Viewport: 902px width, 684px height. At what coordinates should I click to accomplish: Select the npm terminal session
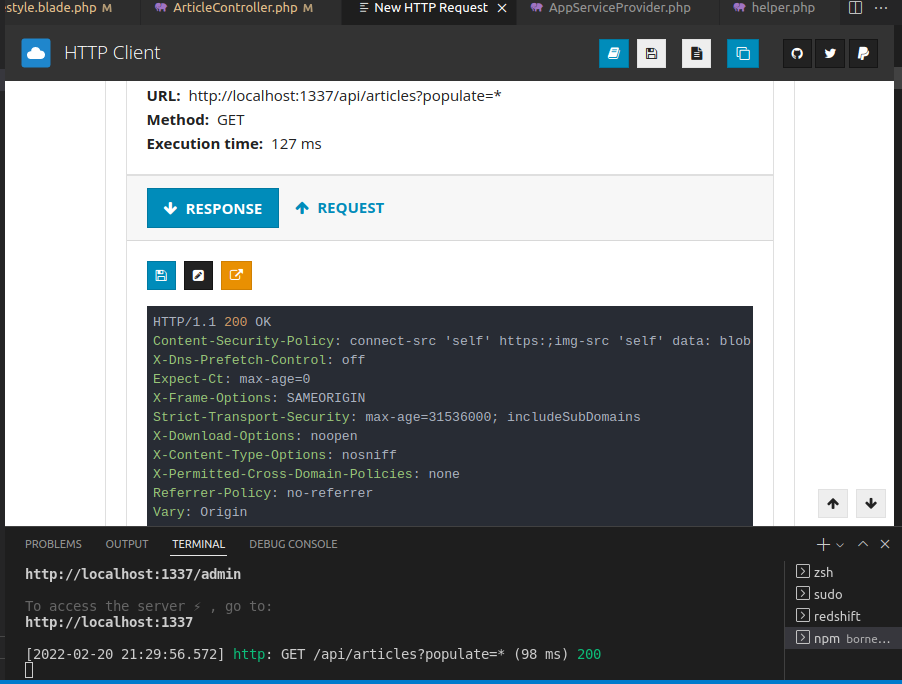click(x=843, y=638)
